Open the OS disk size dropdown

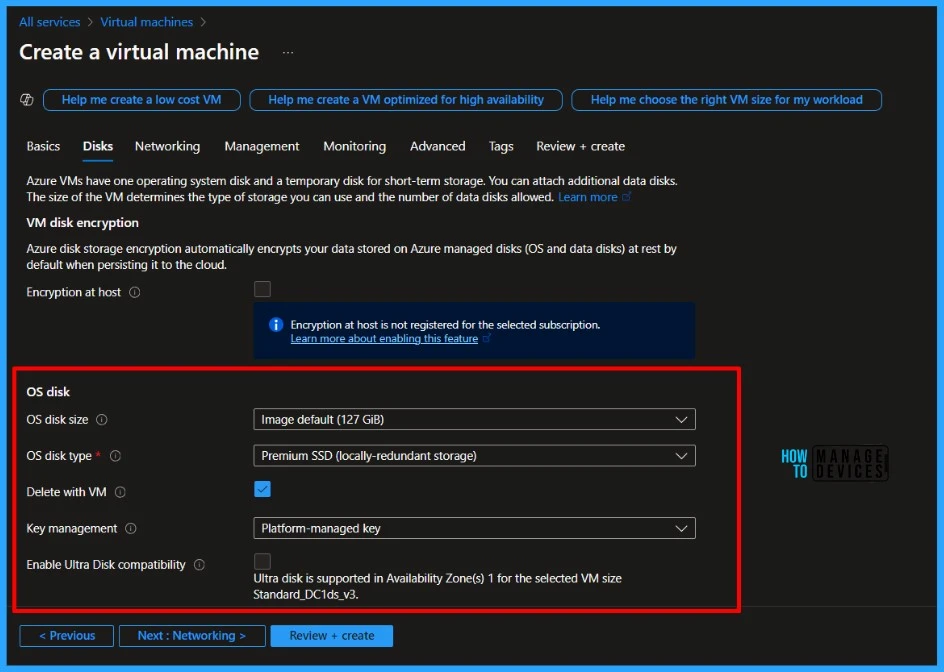tap(474, 420)
